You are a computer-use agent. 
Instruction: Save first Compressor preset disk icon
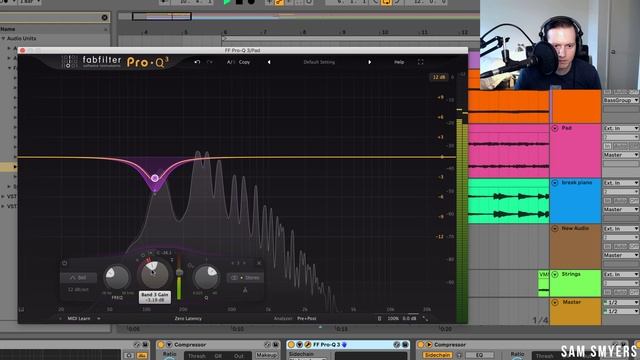coord(276,345)
